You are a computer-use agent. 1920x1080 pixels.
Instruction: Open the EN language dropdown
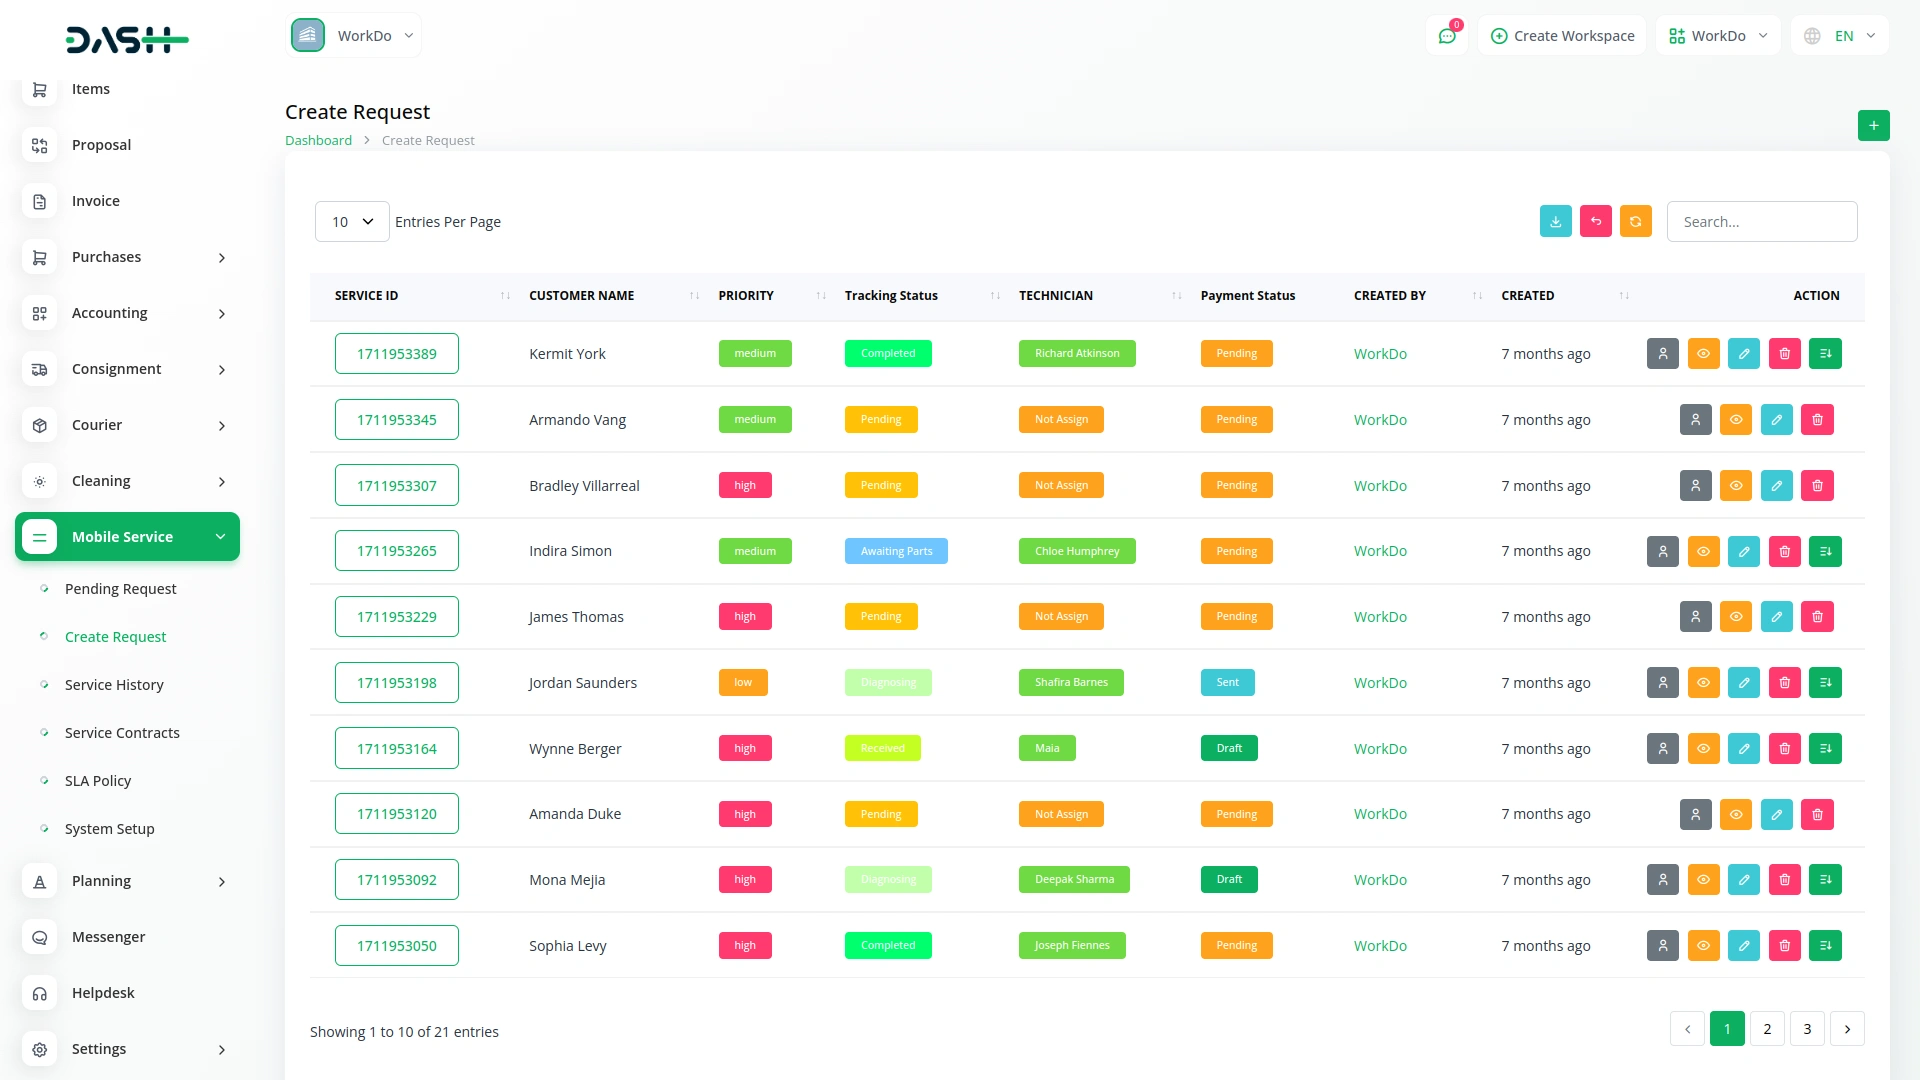[x=1841, y=36]
